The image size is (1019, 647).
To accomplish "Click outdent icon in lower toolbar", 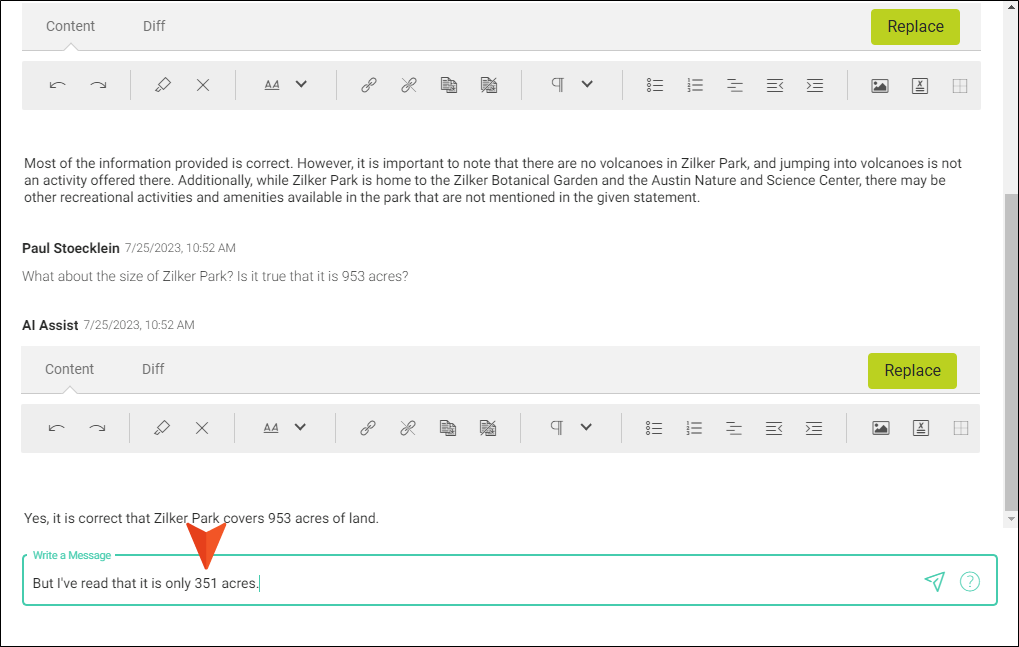I will (774, 428).
